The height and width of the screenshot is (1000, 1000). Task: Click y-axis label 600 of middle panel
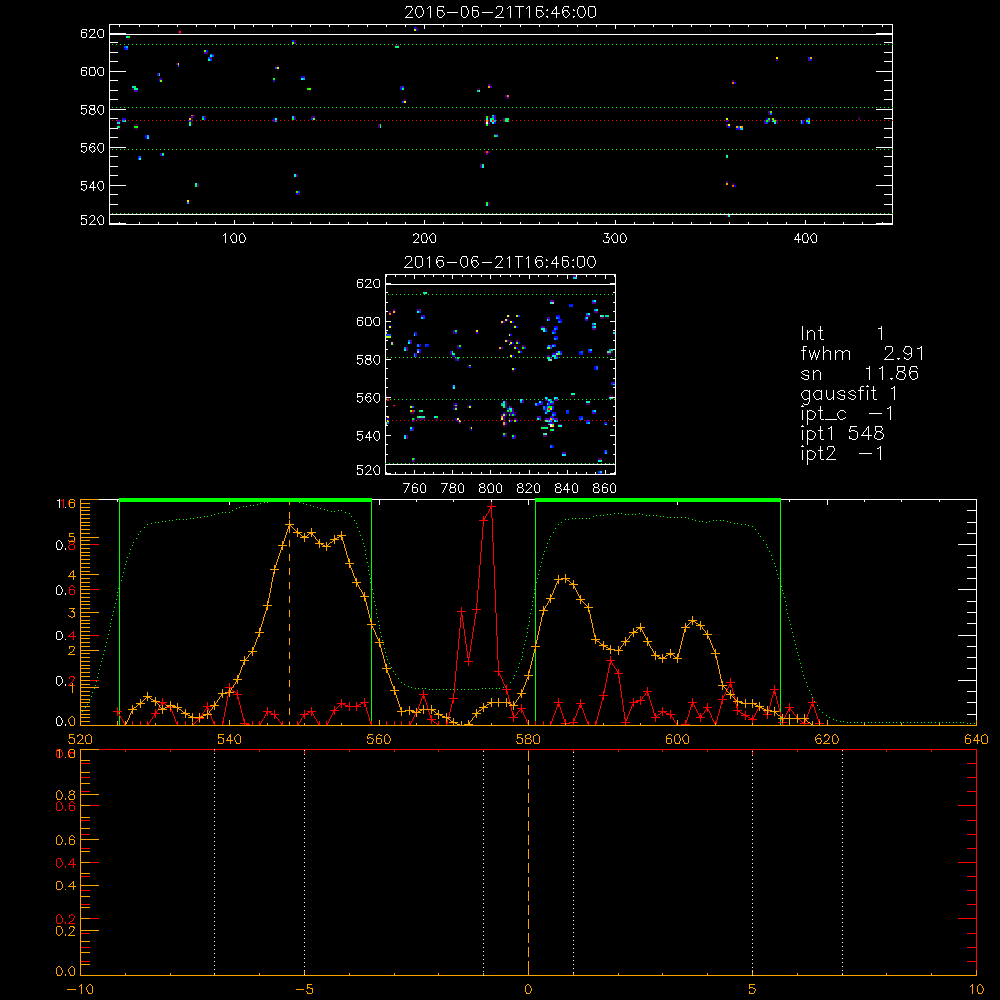click(x=368, y=321)
